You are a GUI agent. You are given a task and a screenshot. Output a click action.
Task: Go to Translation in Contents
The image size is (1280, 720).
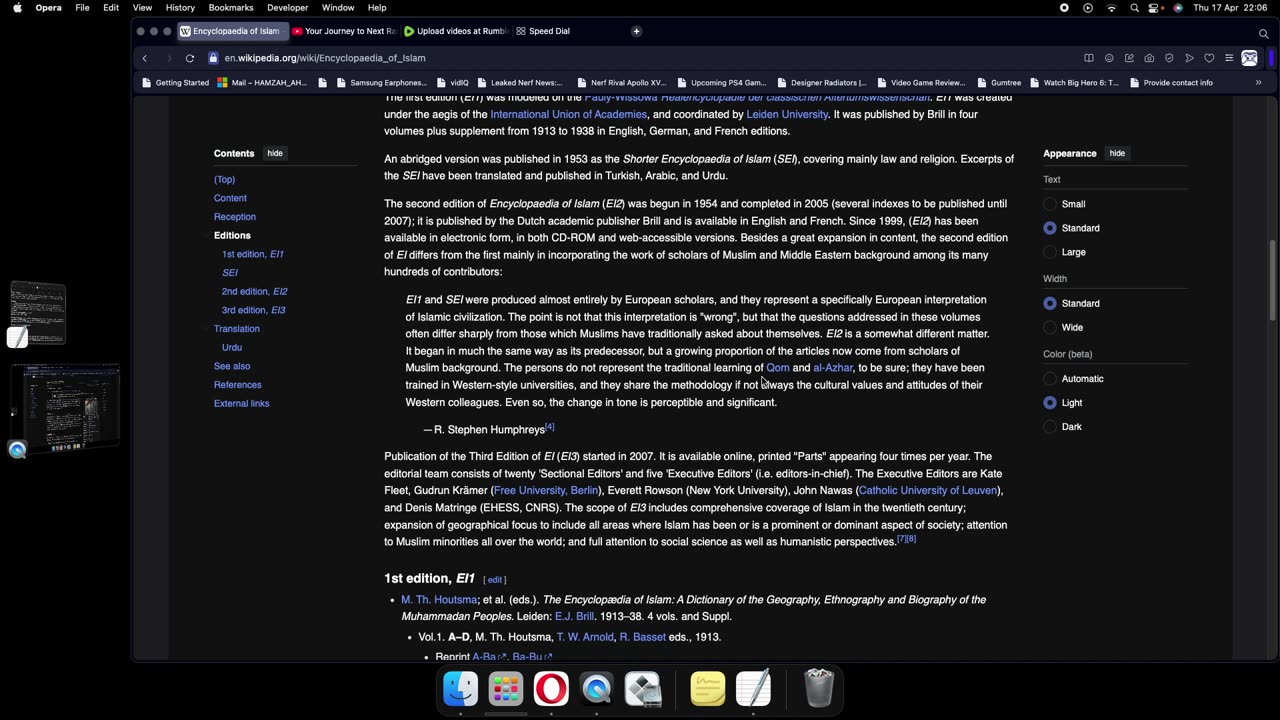pyautogui.click(x=236, y=329)
